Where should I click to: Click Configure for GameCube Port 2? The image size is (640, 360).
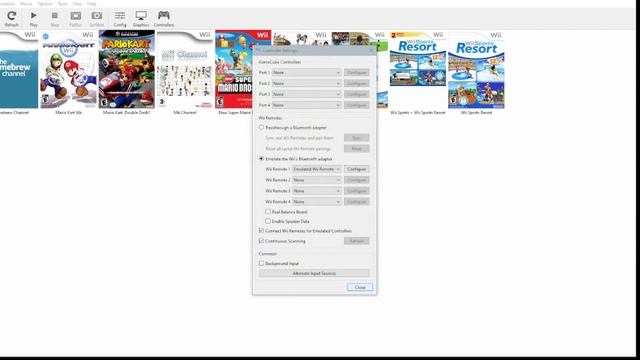pos(356,83)
